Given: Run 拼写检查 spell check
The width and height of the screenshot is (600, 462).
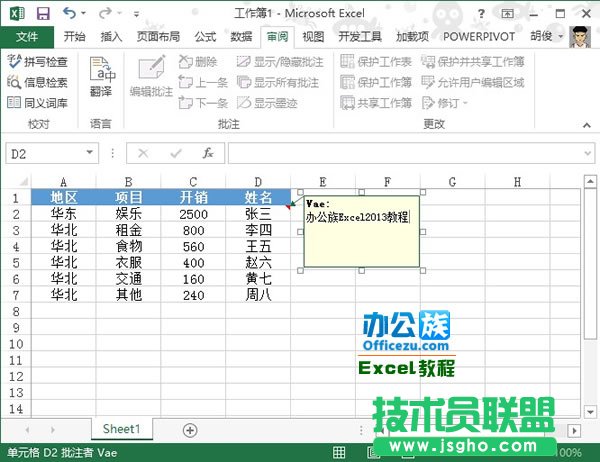Looking at the screenshot, I should click(x=38, y=62).
